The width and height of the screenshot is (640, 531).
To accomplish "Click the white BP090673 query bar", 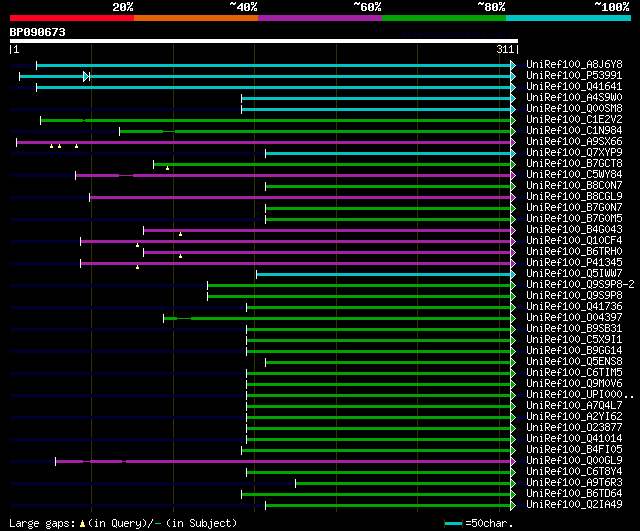I will [x=264, y=41].
